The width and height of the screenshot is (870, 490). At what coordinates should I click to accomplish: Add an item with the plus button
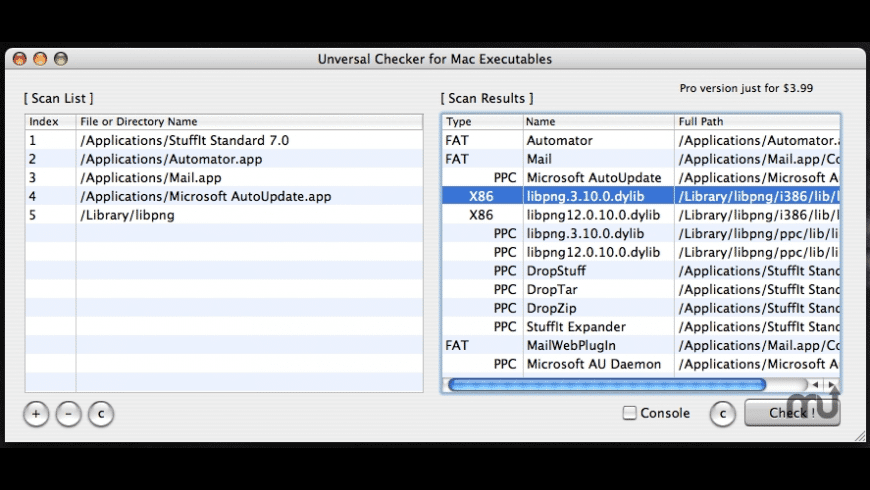pyautogui.click(x=36, y=414)
